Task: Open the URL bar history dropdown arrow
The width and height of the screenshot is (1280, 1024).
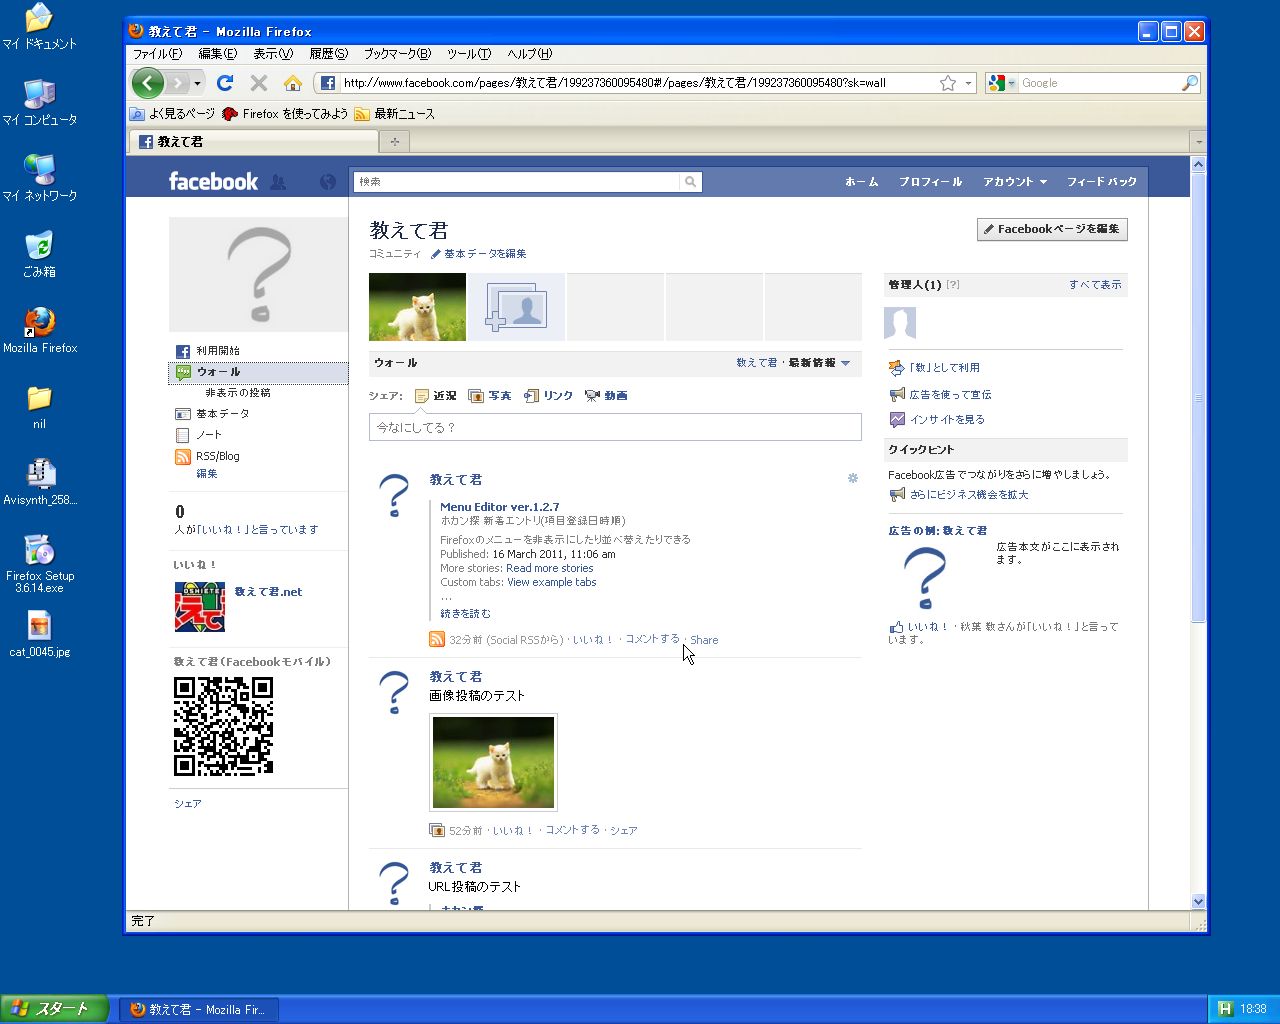Action: point(967,83)
